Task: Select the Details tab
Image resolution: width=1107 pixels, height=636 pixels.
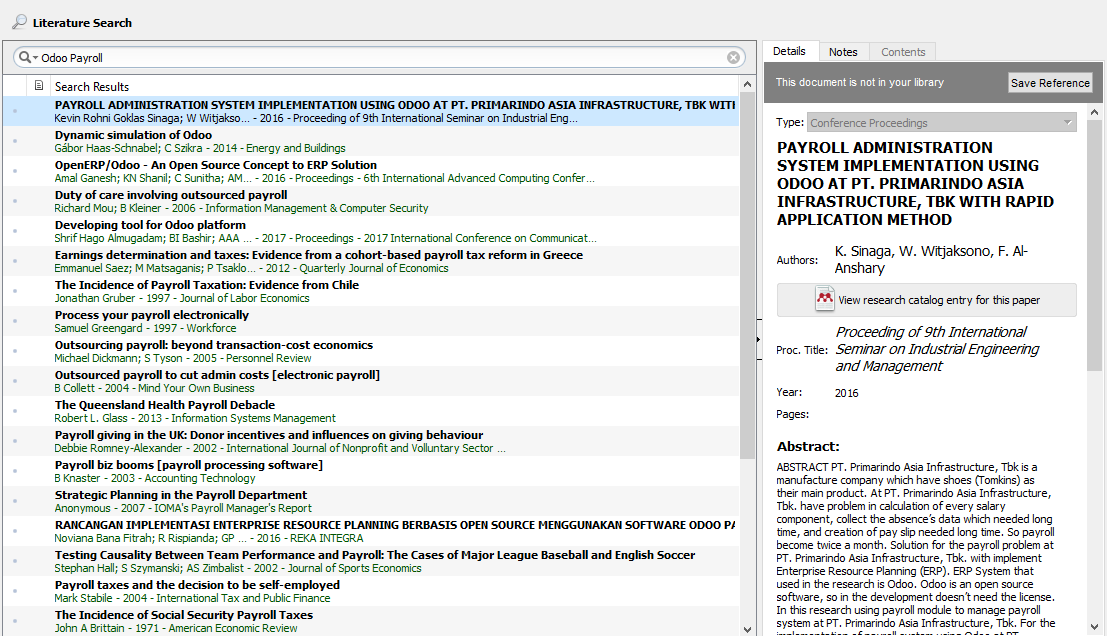Action: (x=789, y=51)
